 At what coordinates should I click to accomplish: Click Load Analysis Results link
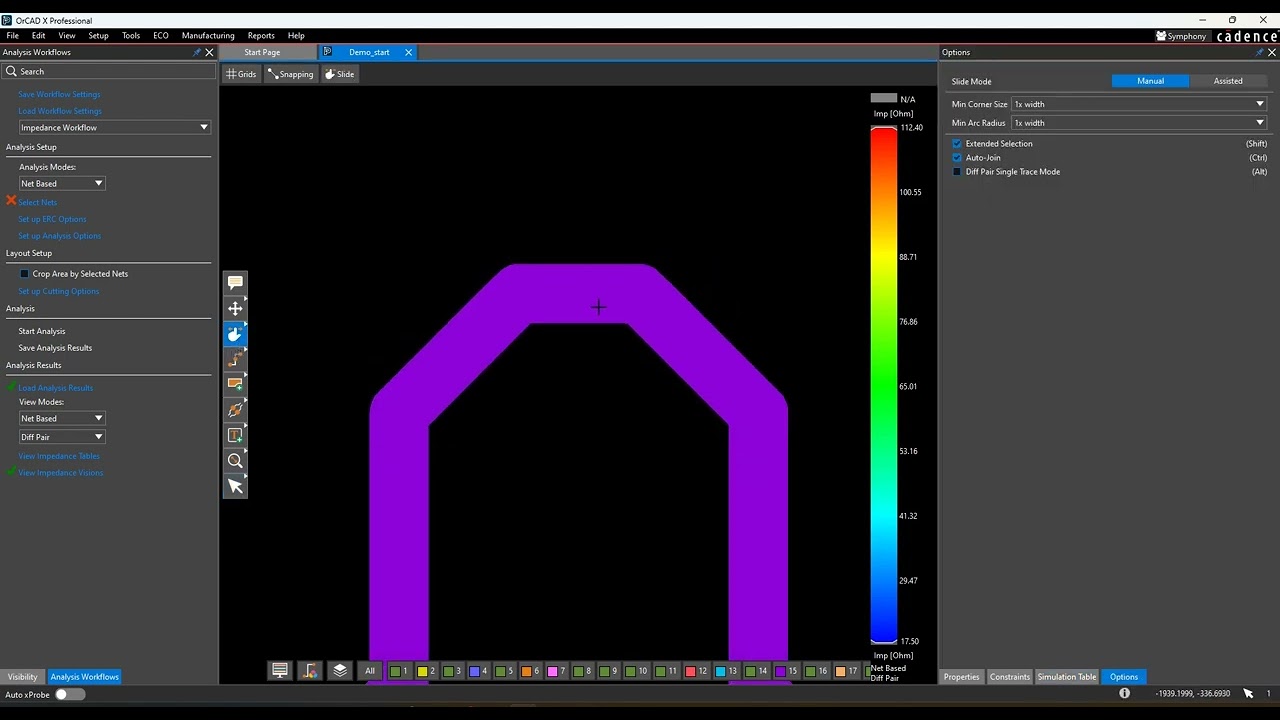tap(55, 388)
